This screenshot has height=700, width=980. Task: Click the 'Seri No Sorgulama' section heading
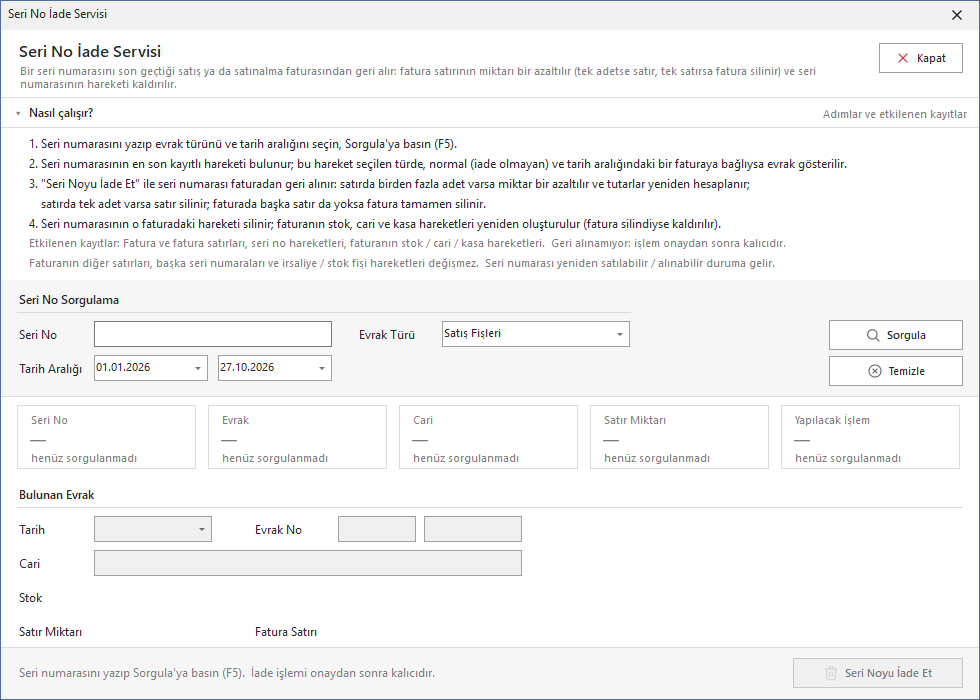[69, 300]
